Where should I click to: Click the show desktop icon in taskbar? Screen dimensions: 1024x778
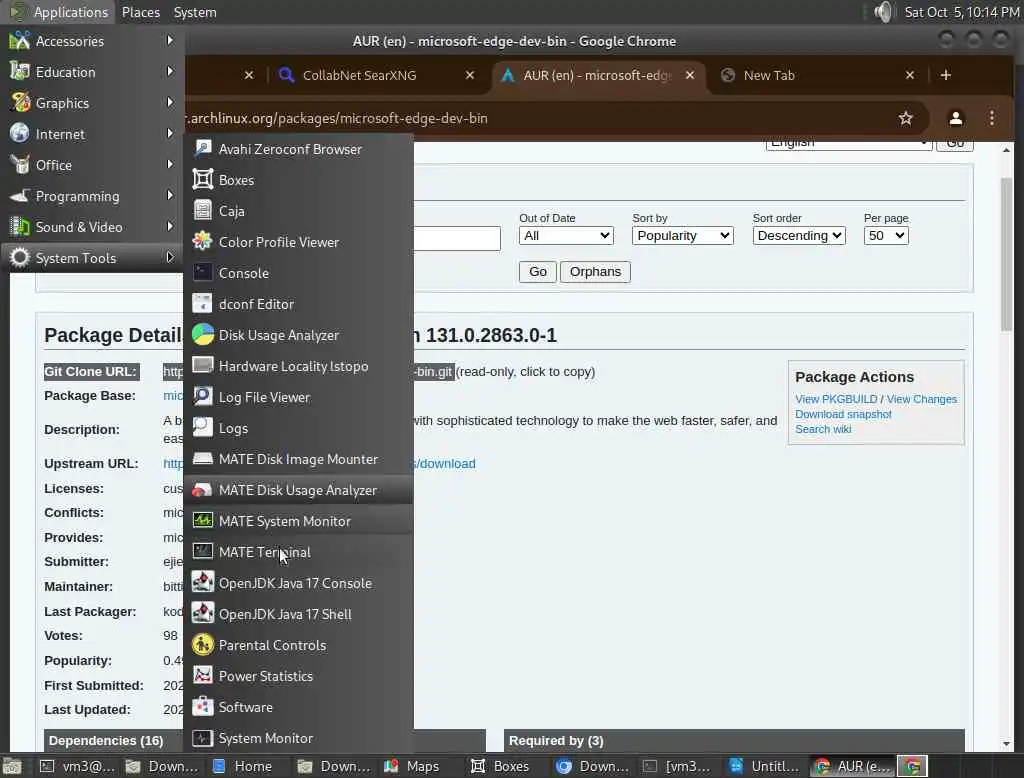[12, 766]
